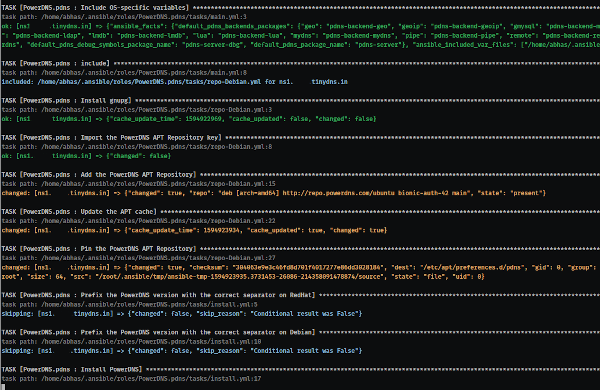Viewport: 600px width, 390px height.
Task: Click the changed line with cache_update_time 1594923934
Action: 194,230
